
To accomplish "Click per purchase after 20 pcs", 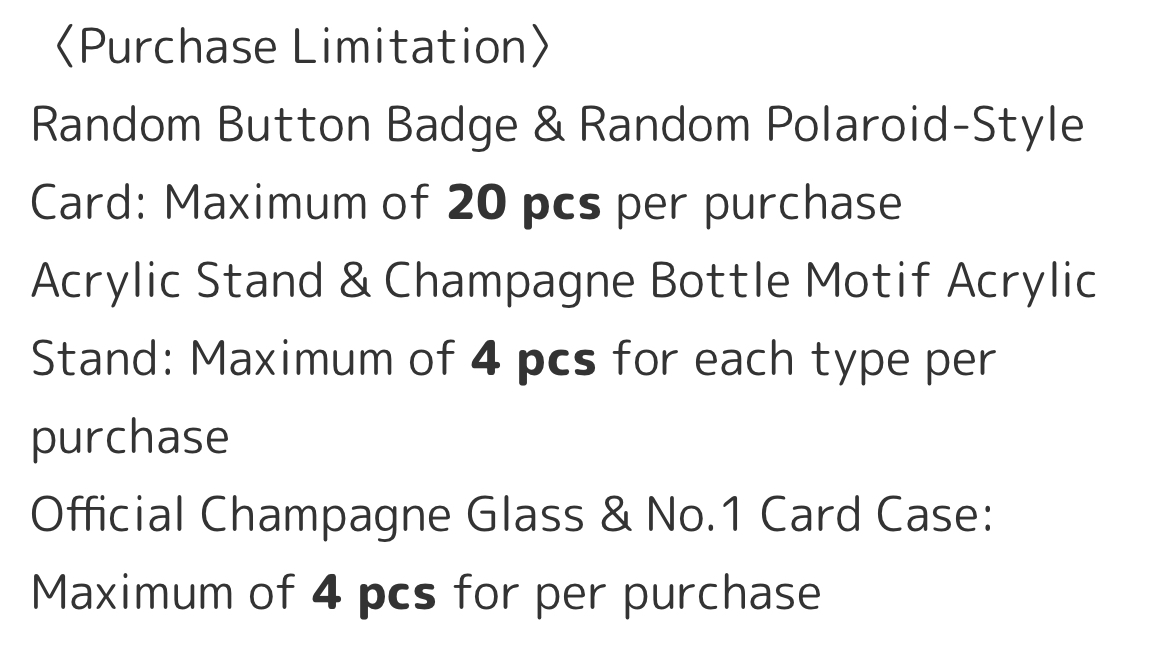I will coord(759,205).
